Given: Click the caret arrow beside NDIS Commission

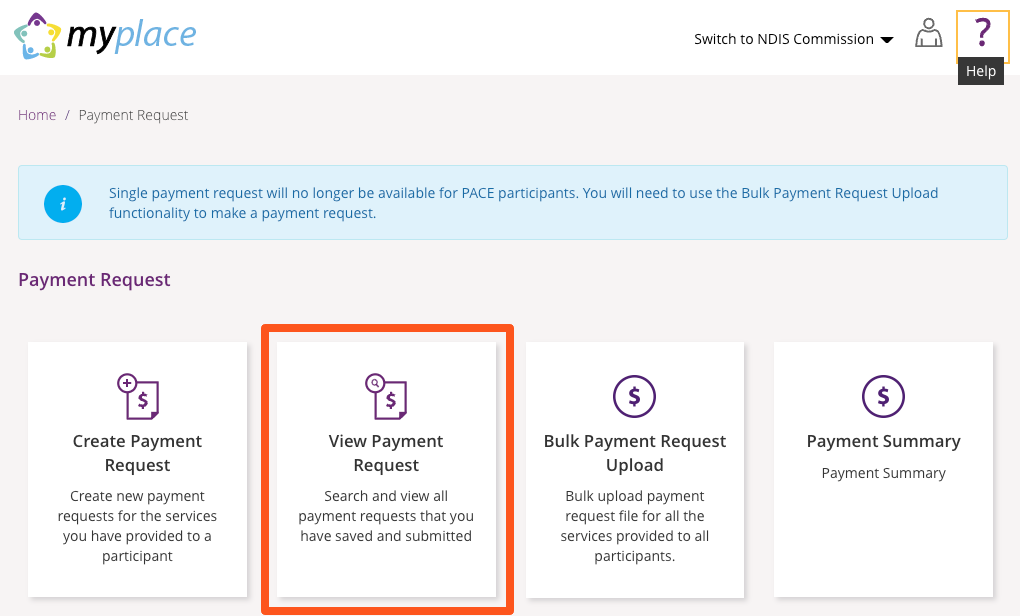Looking at the screenshot, I should point(886,40).
